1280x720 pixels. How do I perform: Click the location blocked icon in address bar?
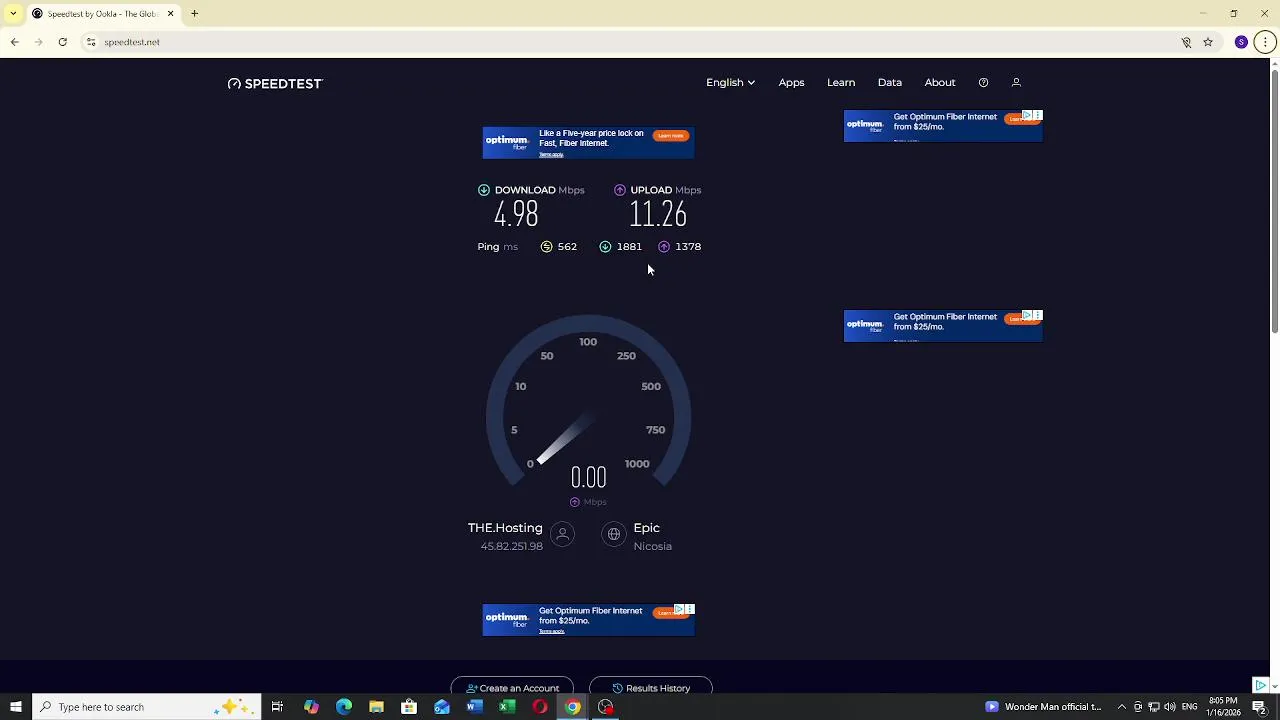[1186, 42]
